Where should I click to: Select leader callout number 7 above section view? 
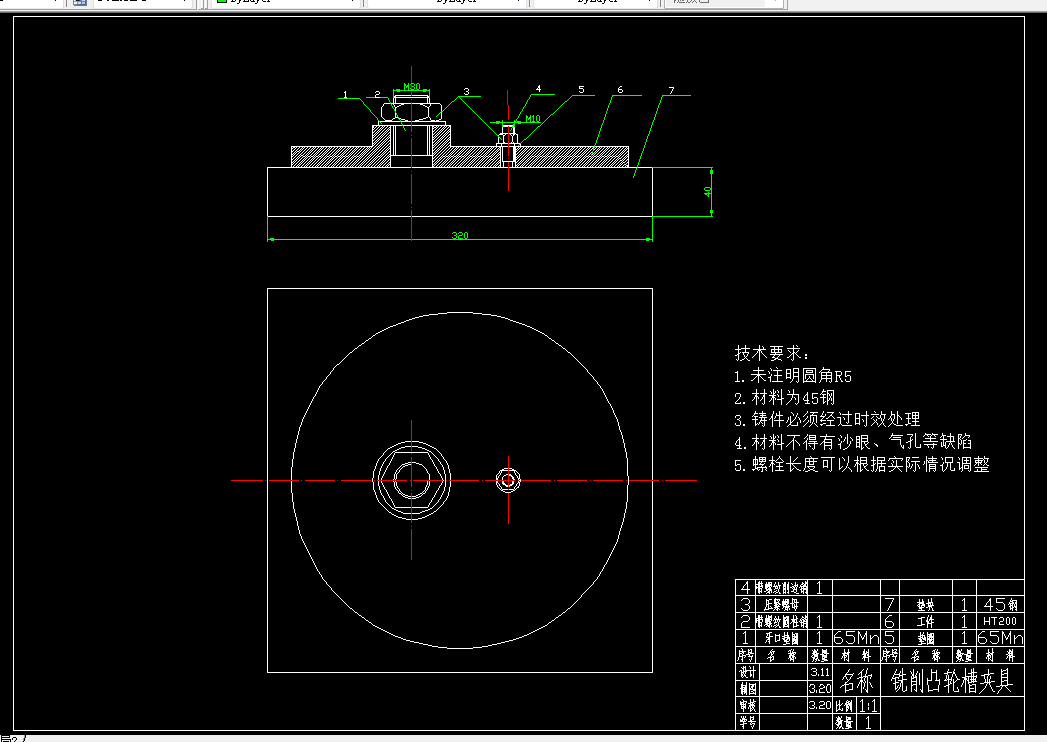pos(671,90)
